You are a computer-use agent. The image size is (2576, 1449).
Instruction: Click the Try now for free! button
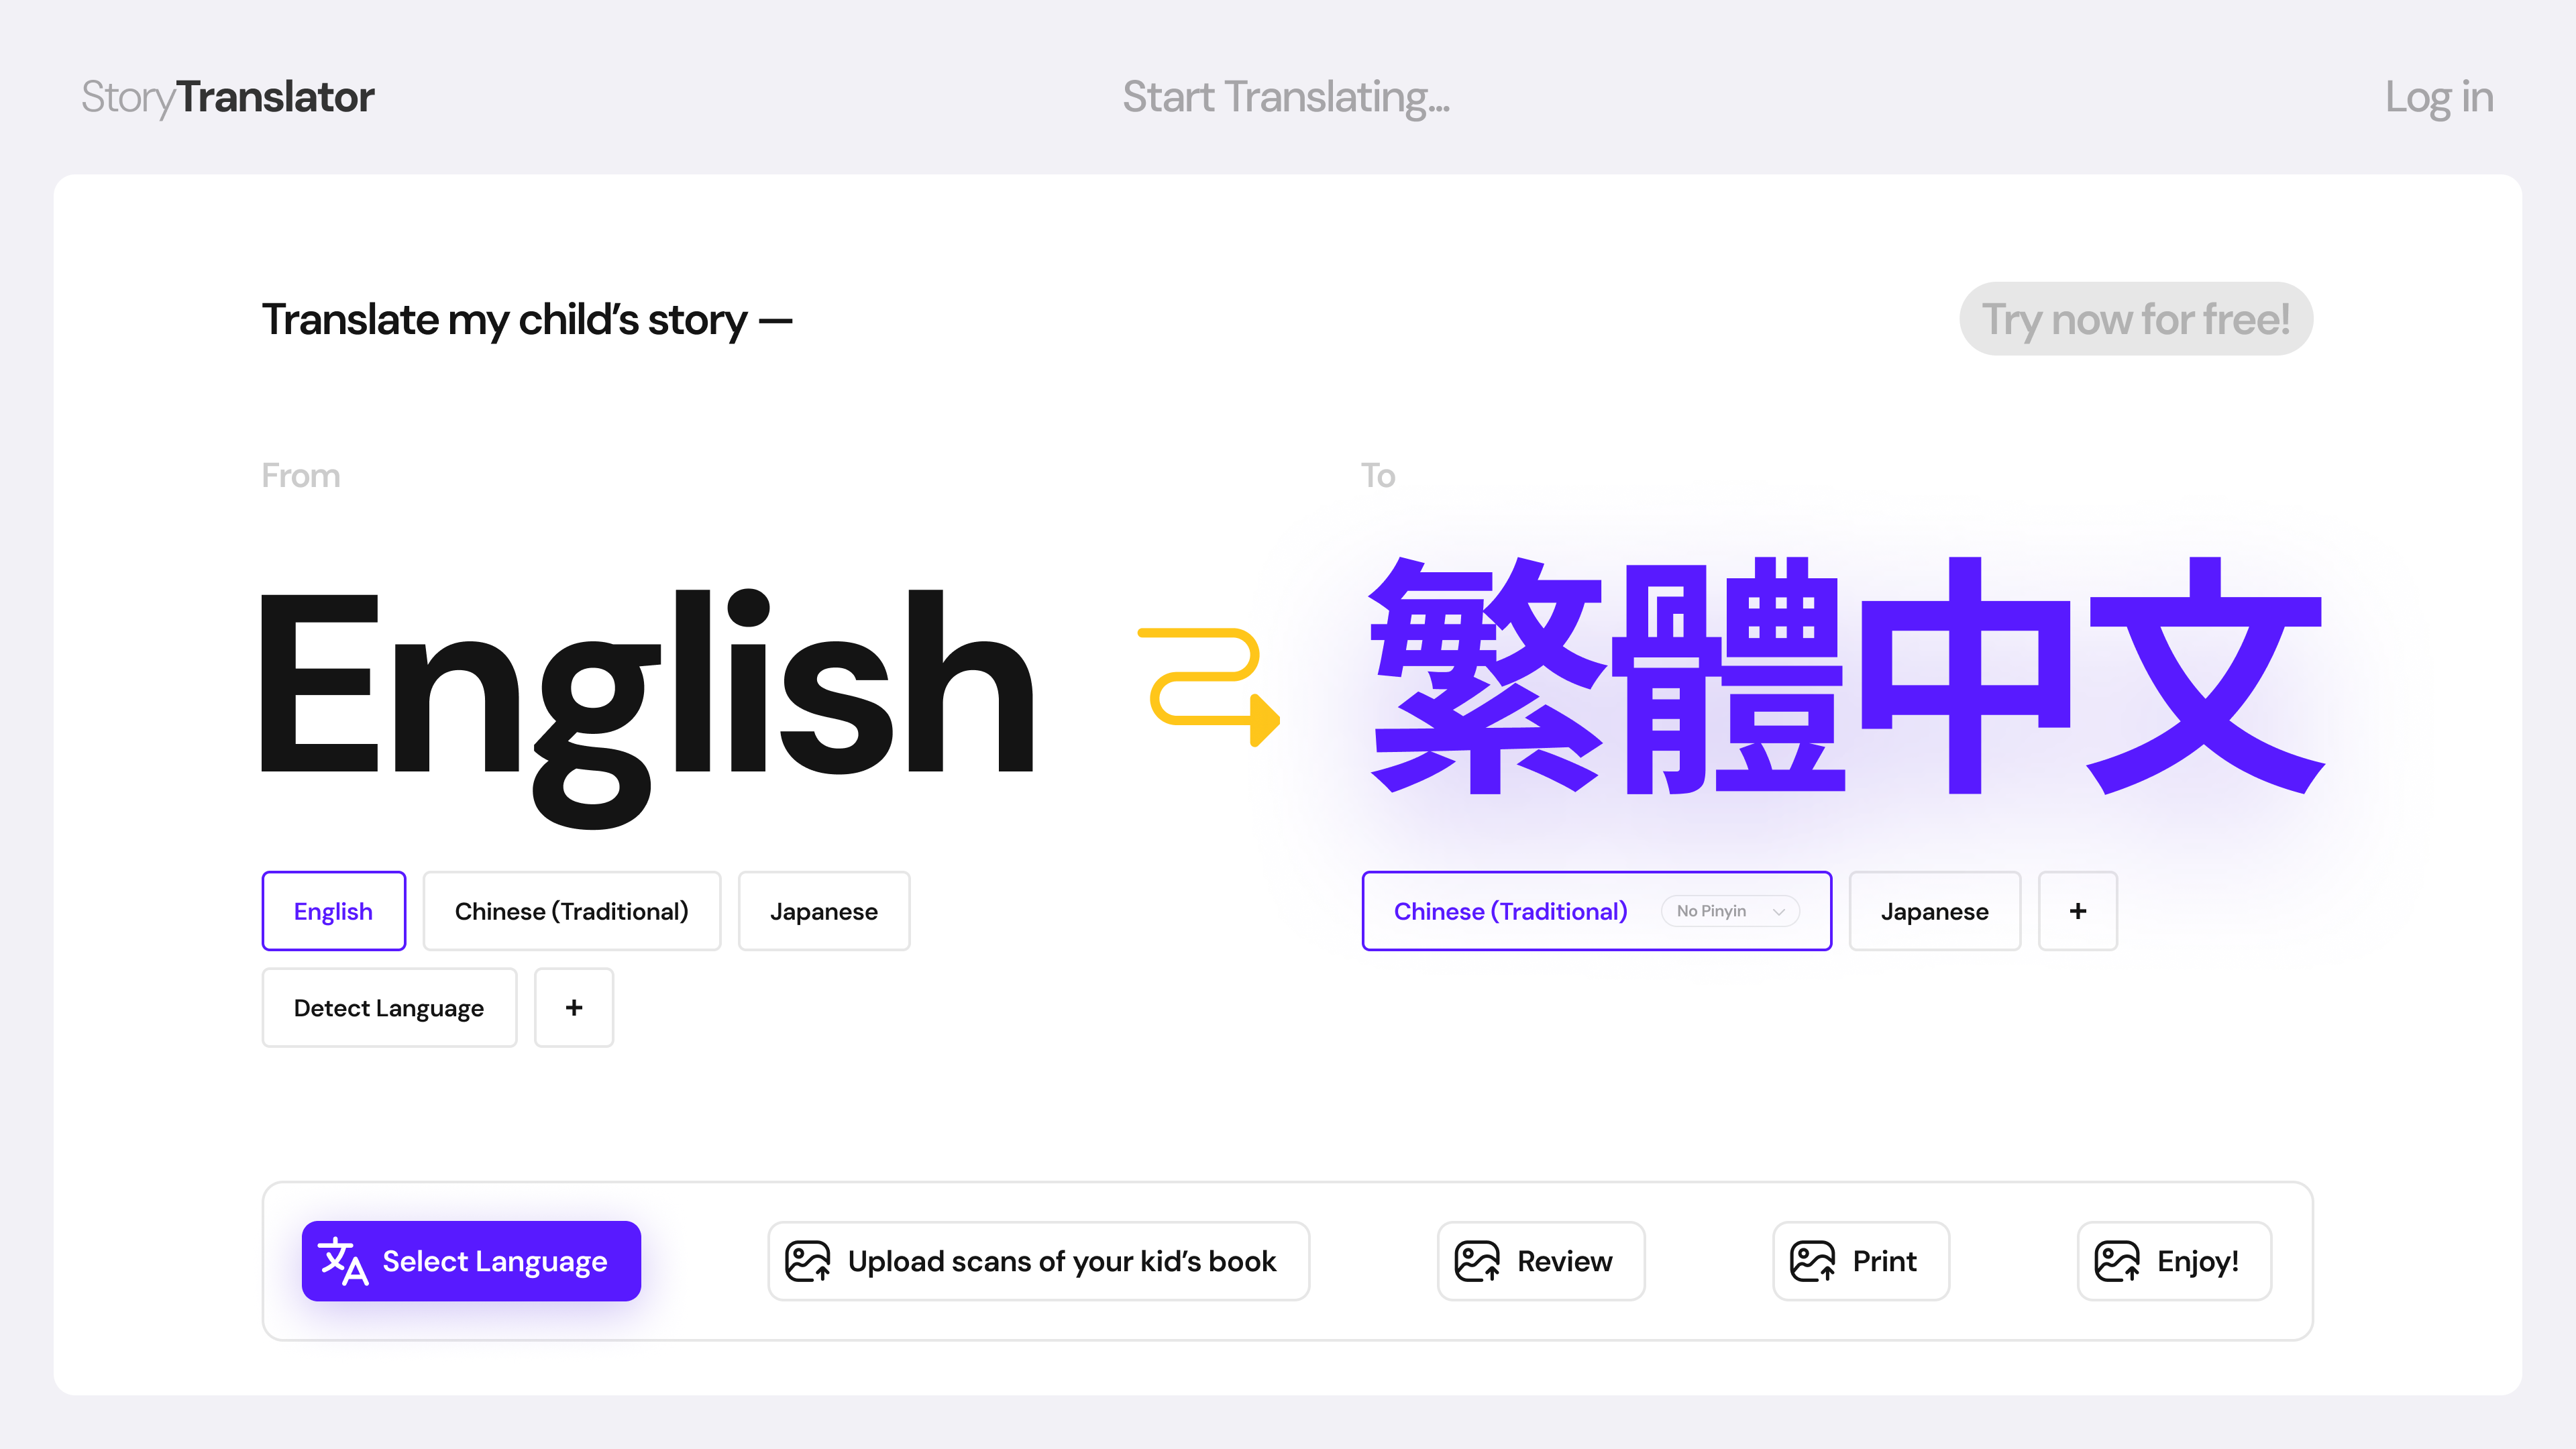coord(2136,319)
